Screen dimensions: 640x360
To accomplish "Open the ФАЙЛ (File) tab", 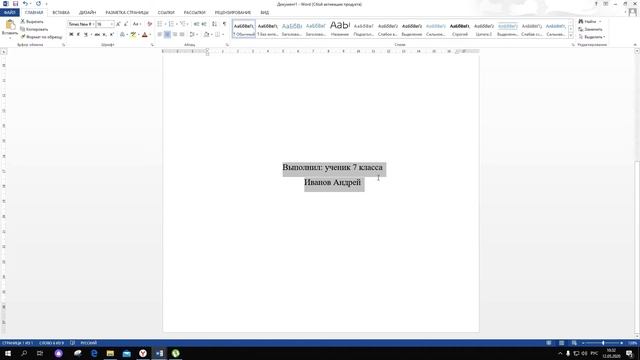I will point(9,12).
